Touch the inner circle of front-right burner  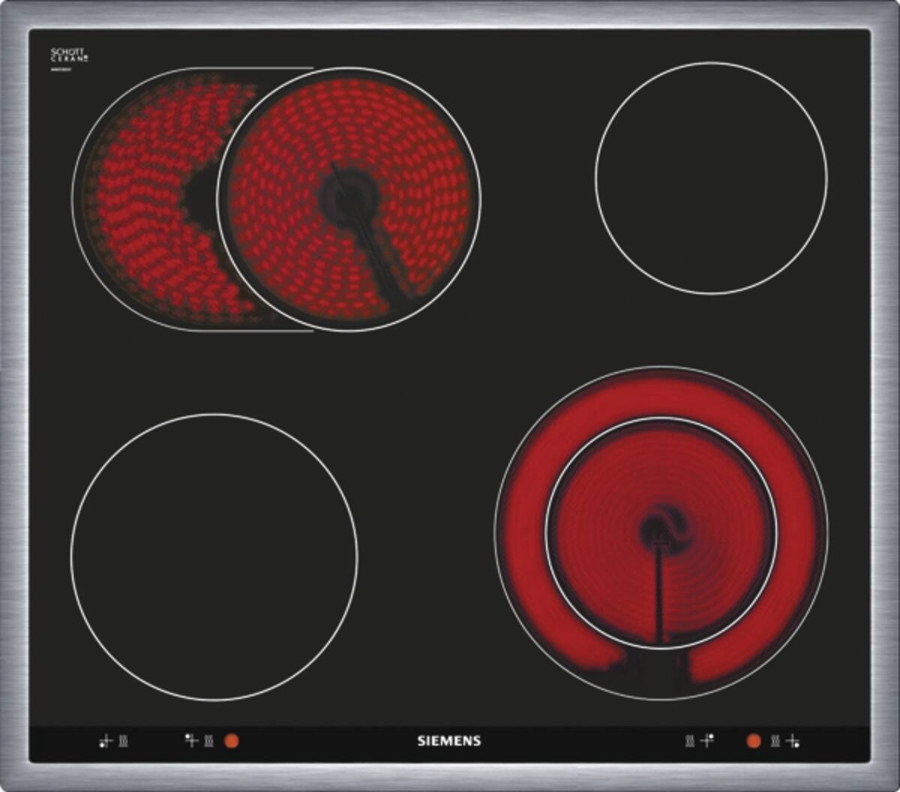(x=660, y=530)
